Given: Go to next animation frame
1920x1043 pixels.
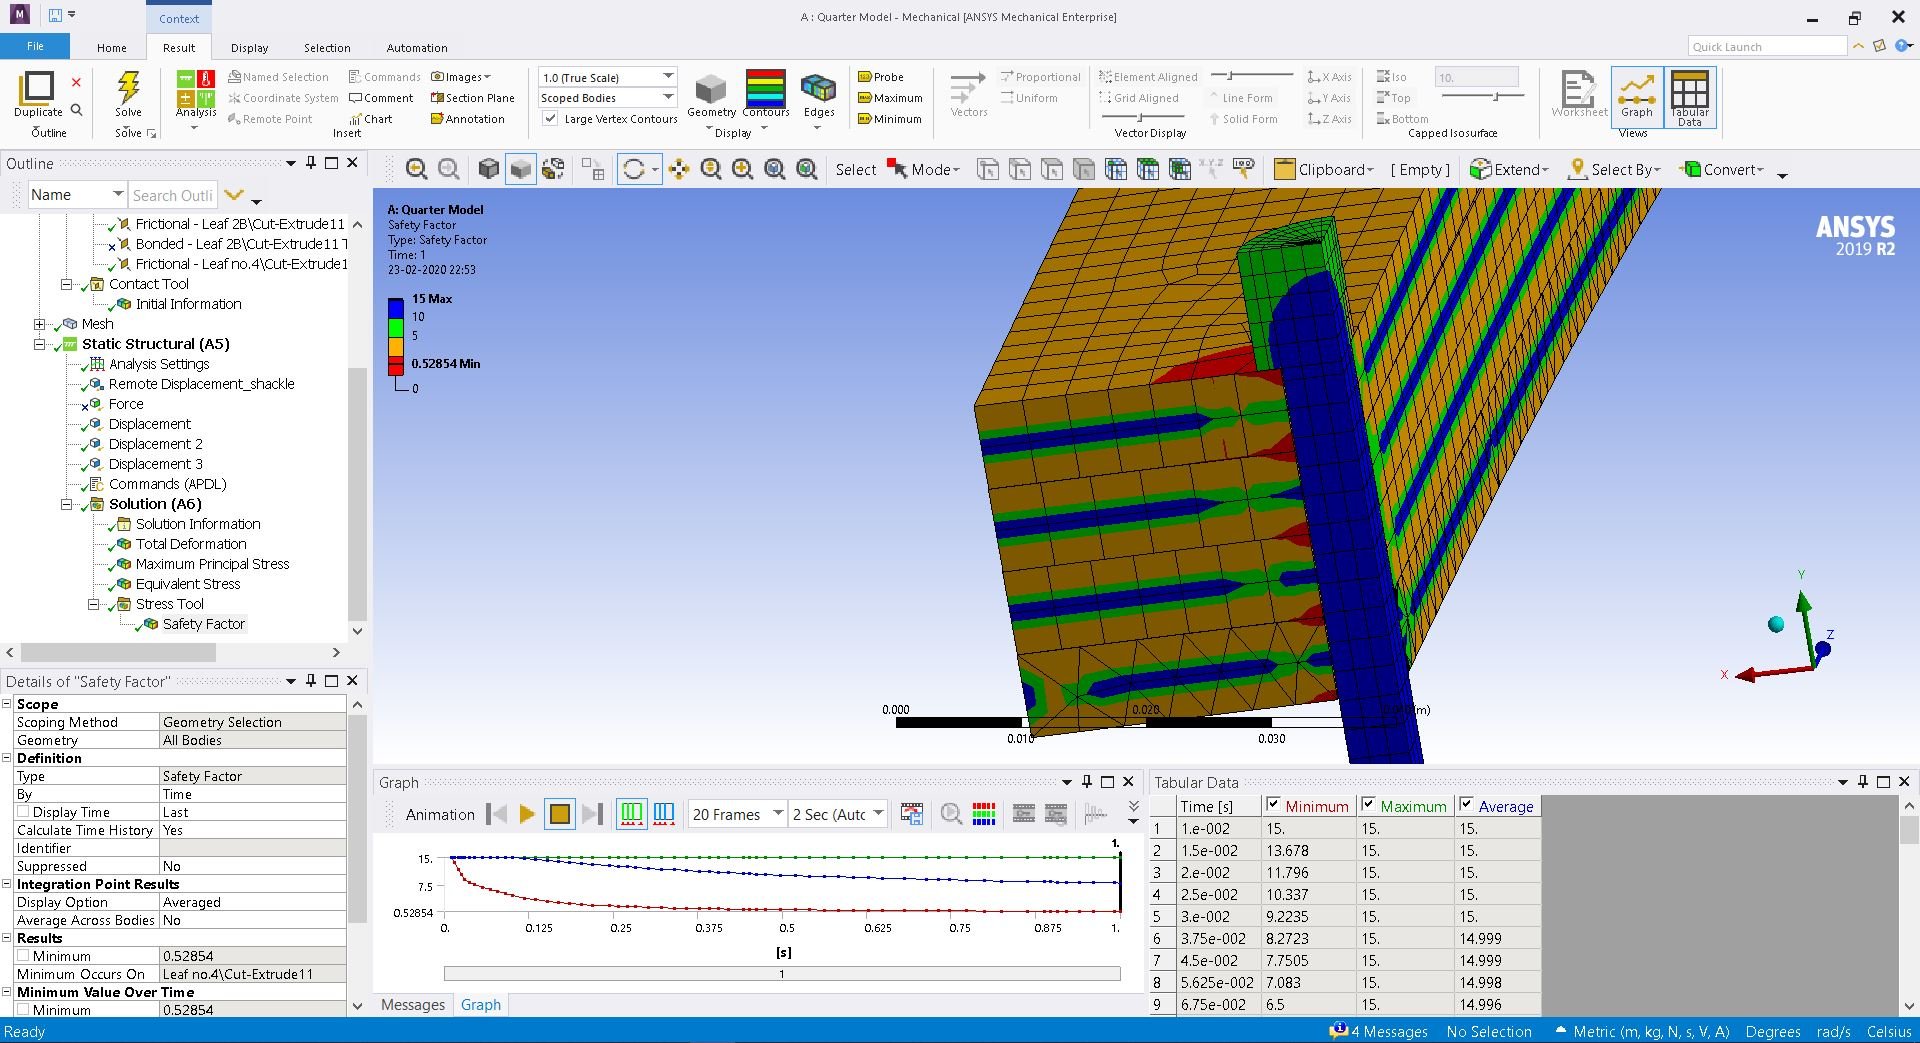Looking at the screenshot, I should pyautogui.click(x=592, y=815).
